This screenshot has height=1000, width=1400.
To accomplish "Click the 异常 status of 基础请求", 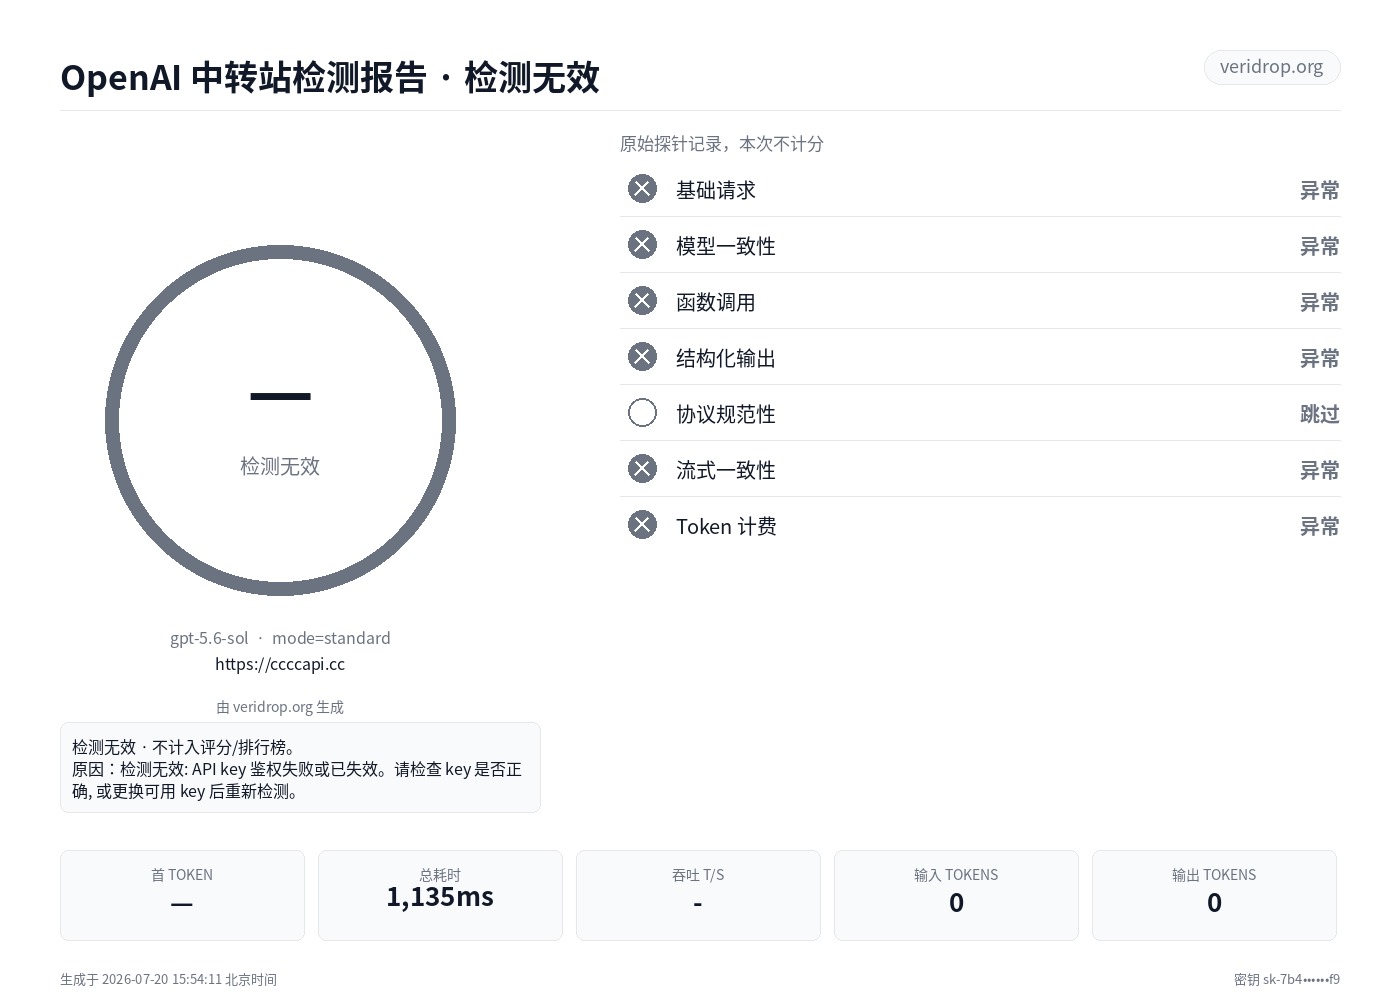I will point(1319,190).
